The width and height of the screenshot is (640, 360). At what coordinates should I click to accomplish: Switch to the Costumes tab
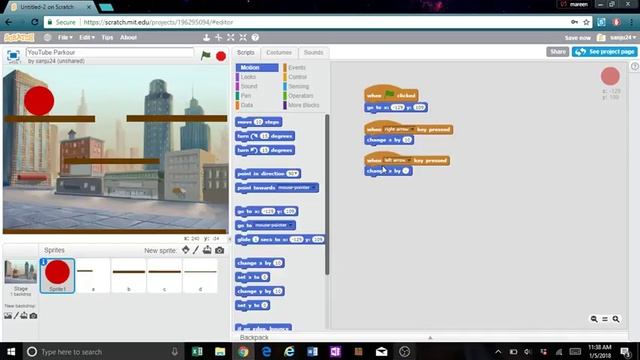[279, 53]
